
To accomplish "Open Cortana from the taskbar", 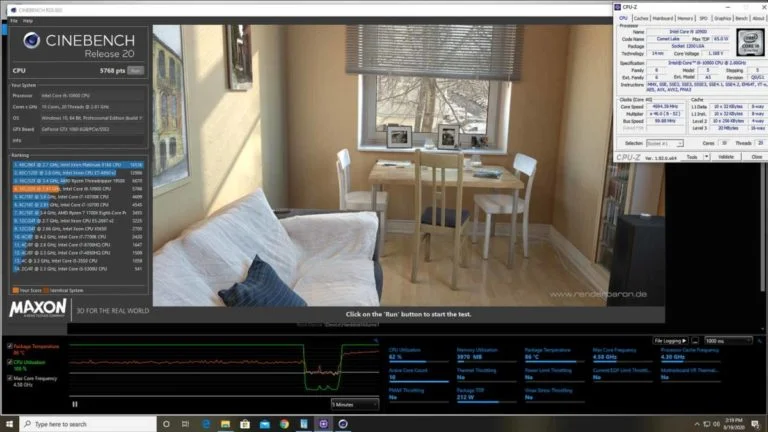I will (166, 424).
